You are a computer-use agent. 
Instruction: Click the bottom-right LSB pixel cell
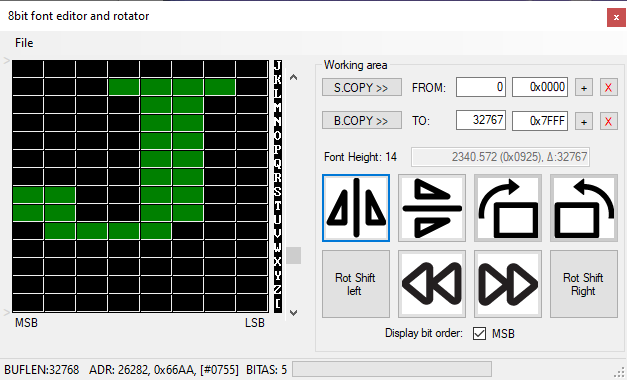point(252,303)
